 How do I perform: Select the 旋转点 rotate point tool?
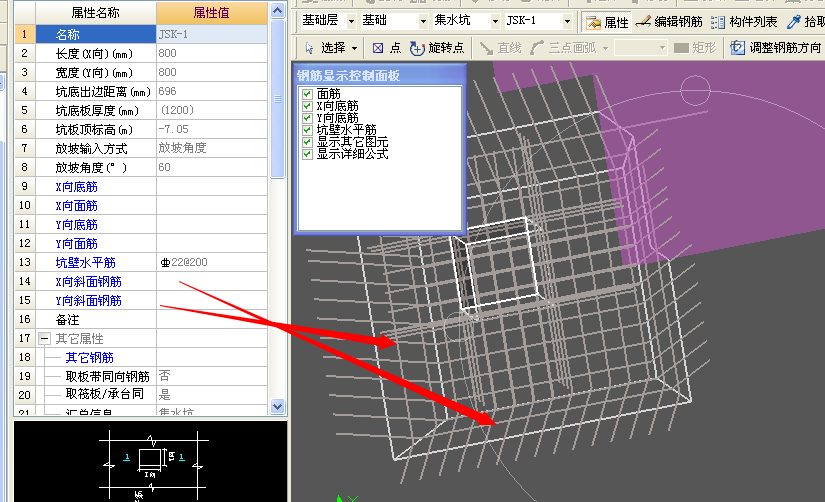click(x=437, y=48)
